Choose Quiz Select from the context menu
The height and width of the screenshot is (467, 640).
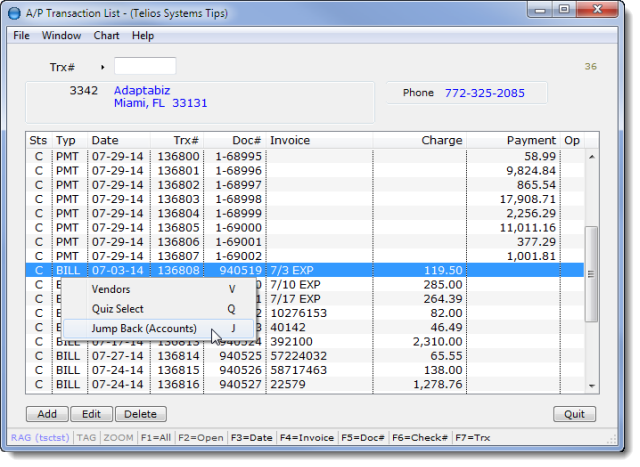coord(118,309)
